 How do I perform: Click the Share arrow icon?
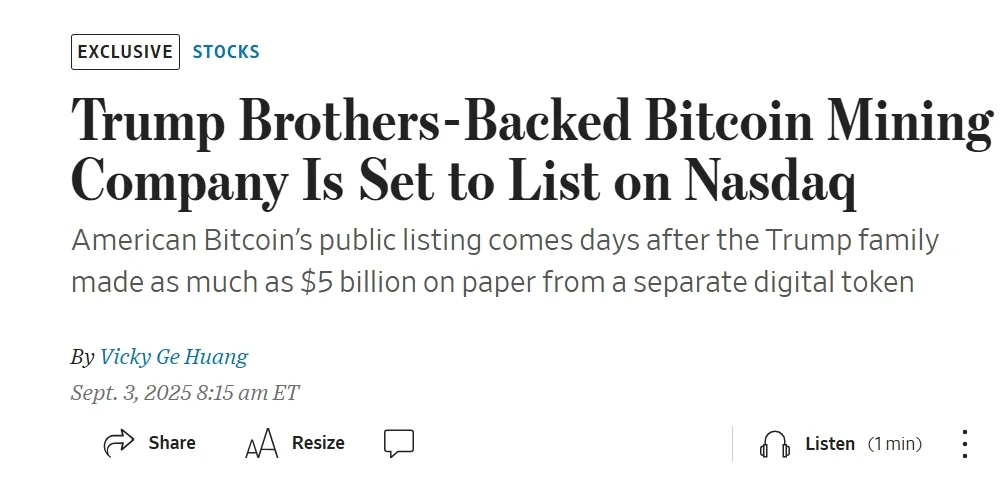[x=119, y=443]
